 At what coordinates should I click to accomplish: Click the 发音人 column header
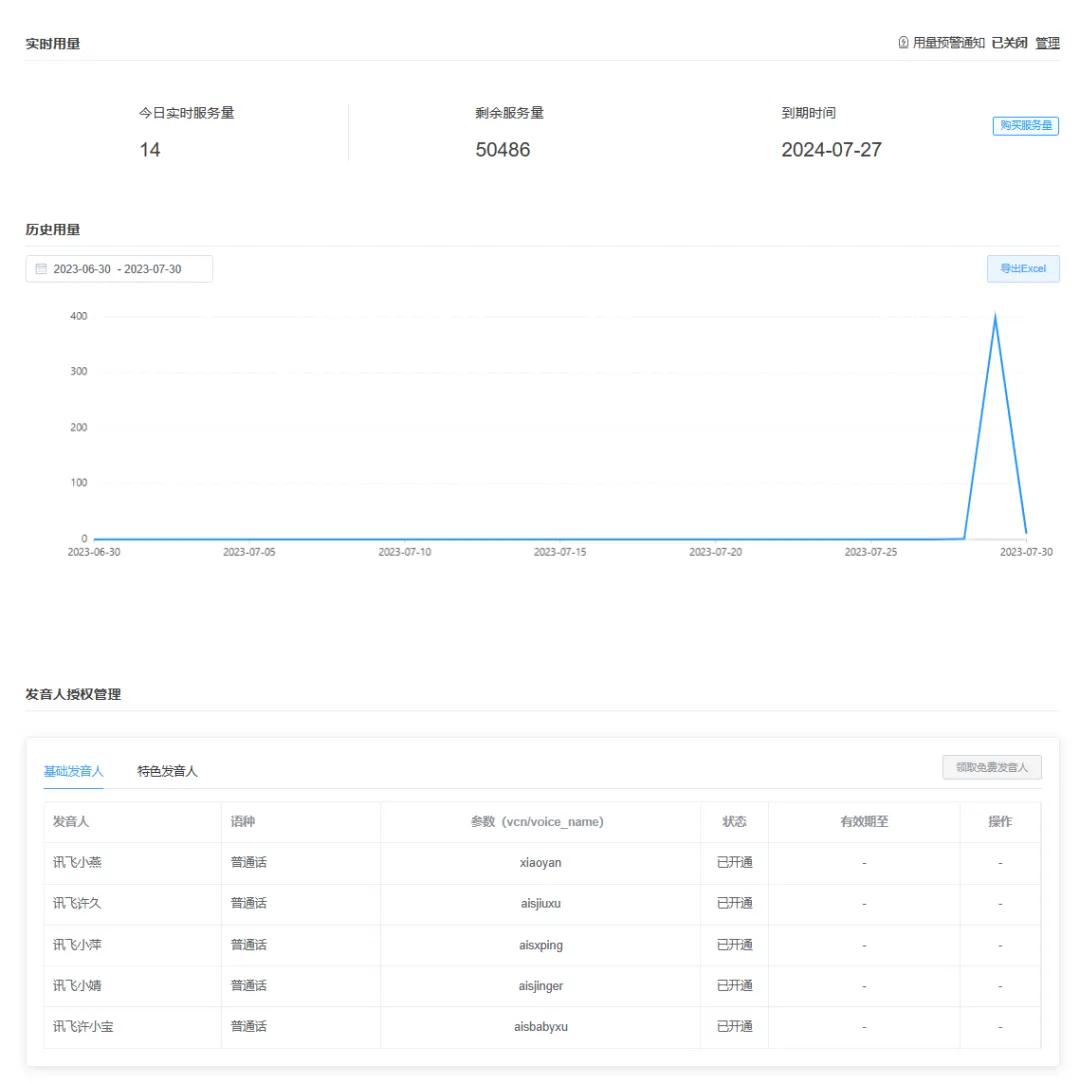point(71,821)
